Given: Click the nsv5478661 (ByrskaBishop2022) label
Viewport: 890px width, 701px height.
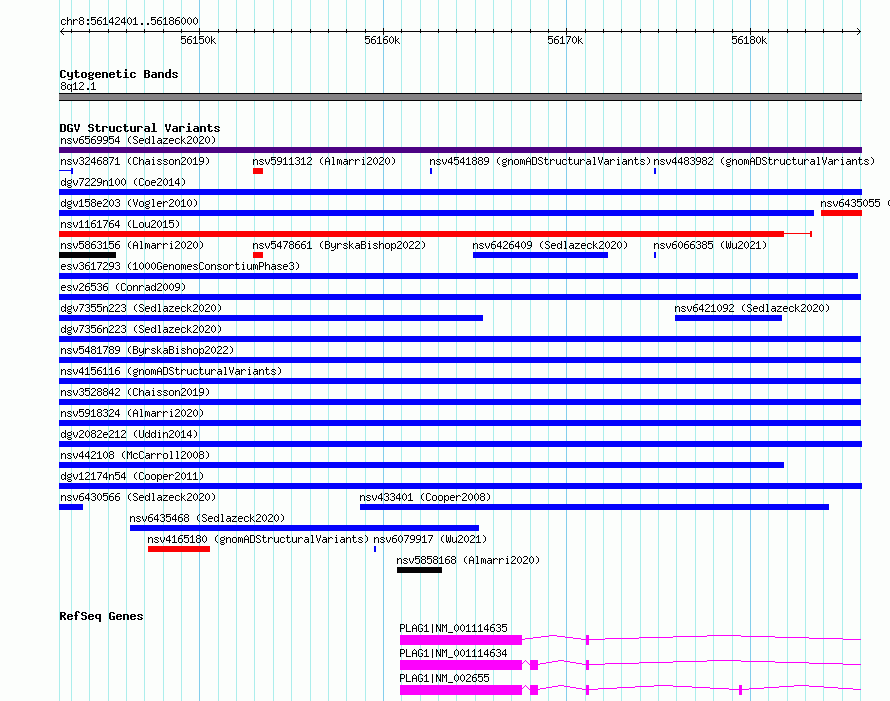Looking at the screenshot, I should pos(339,245).
